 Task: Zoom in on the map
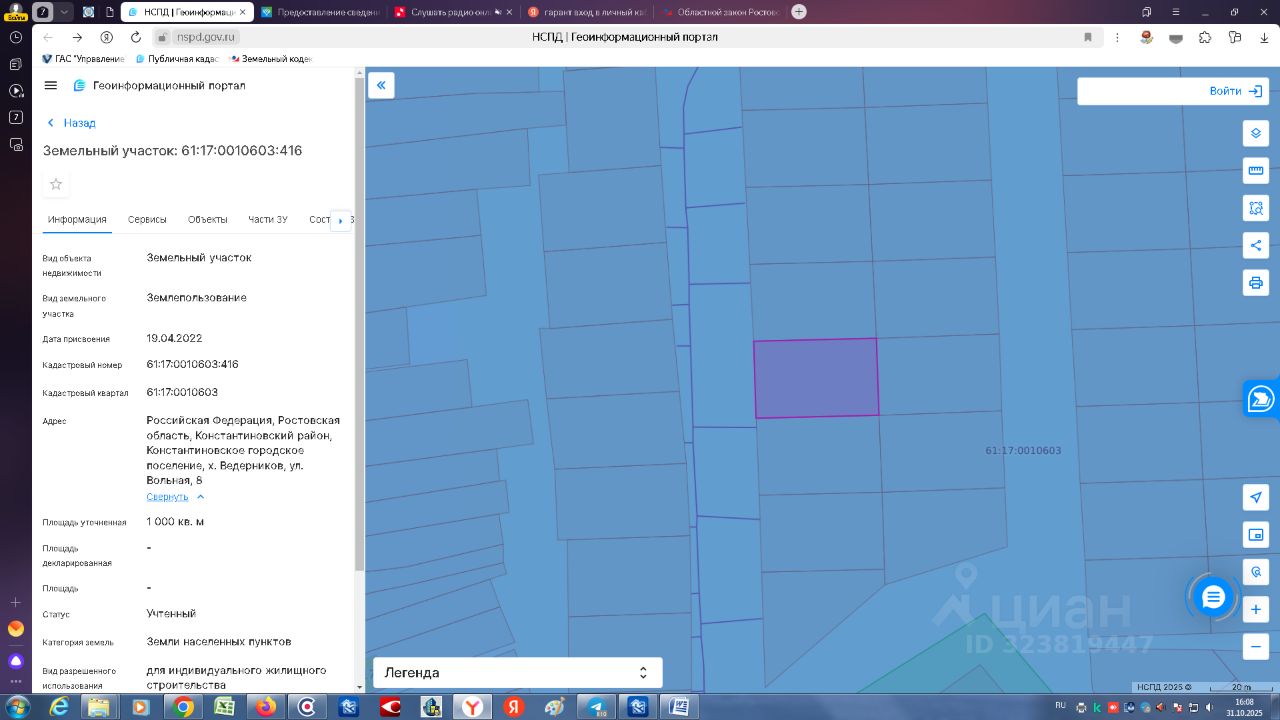[x=1256, y=609]
